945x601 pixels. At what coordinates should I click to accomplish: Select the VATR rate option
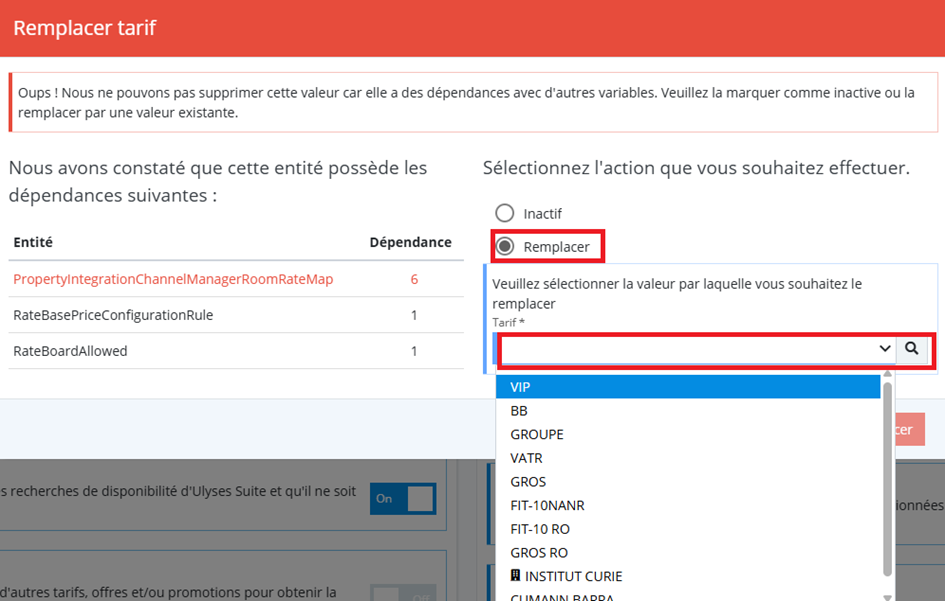tap(526, 458)
